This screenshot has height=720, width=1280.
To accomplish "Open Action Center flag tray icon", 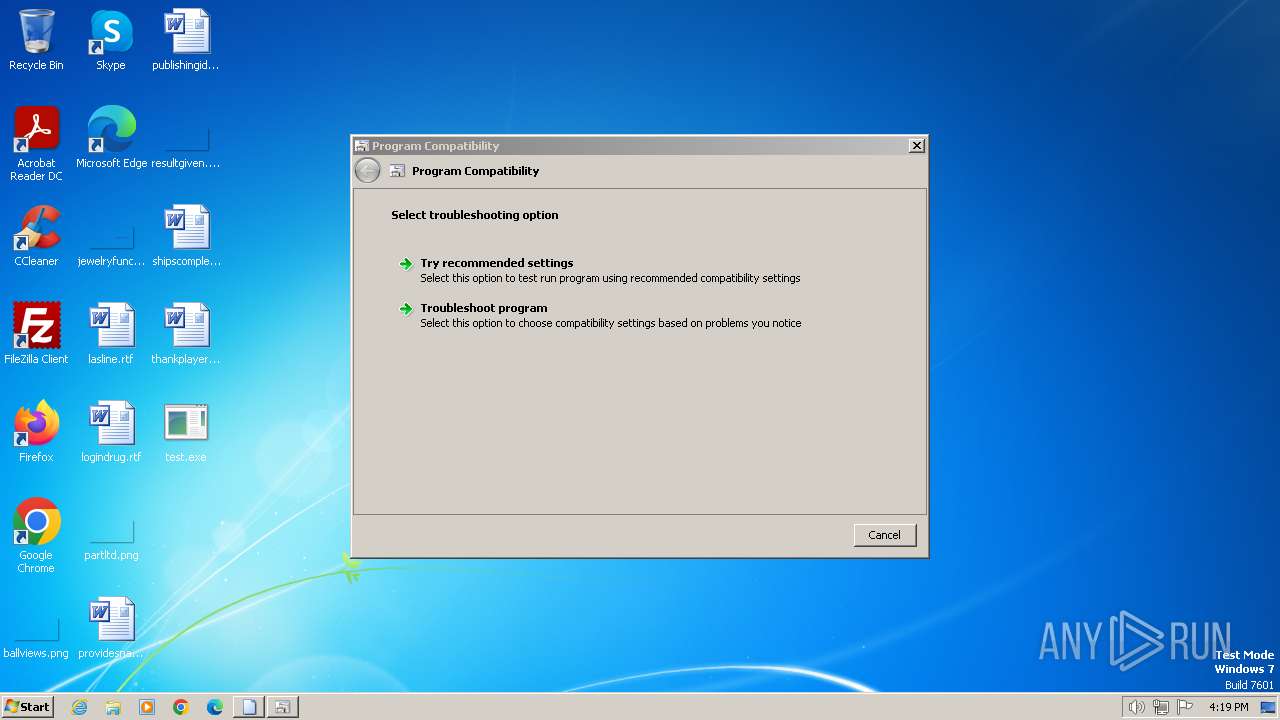I will 1186,707.
